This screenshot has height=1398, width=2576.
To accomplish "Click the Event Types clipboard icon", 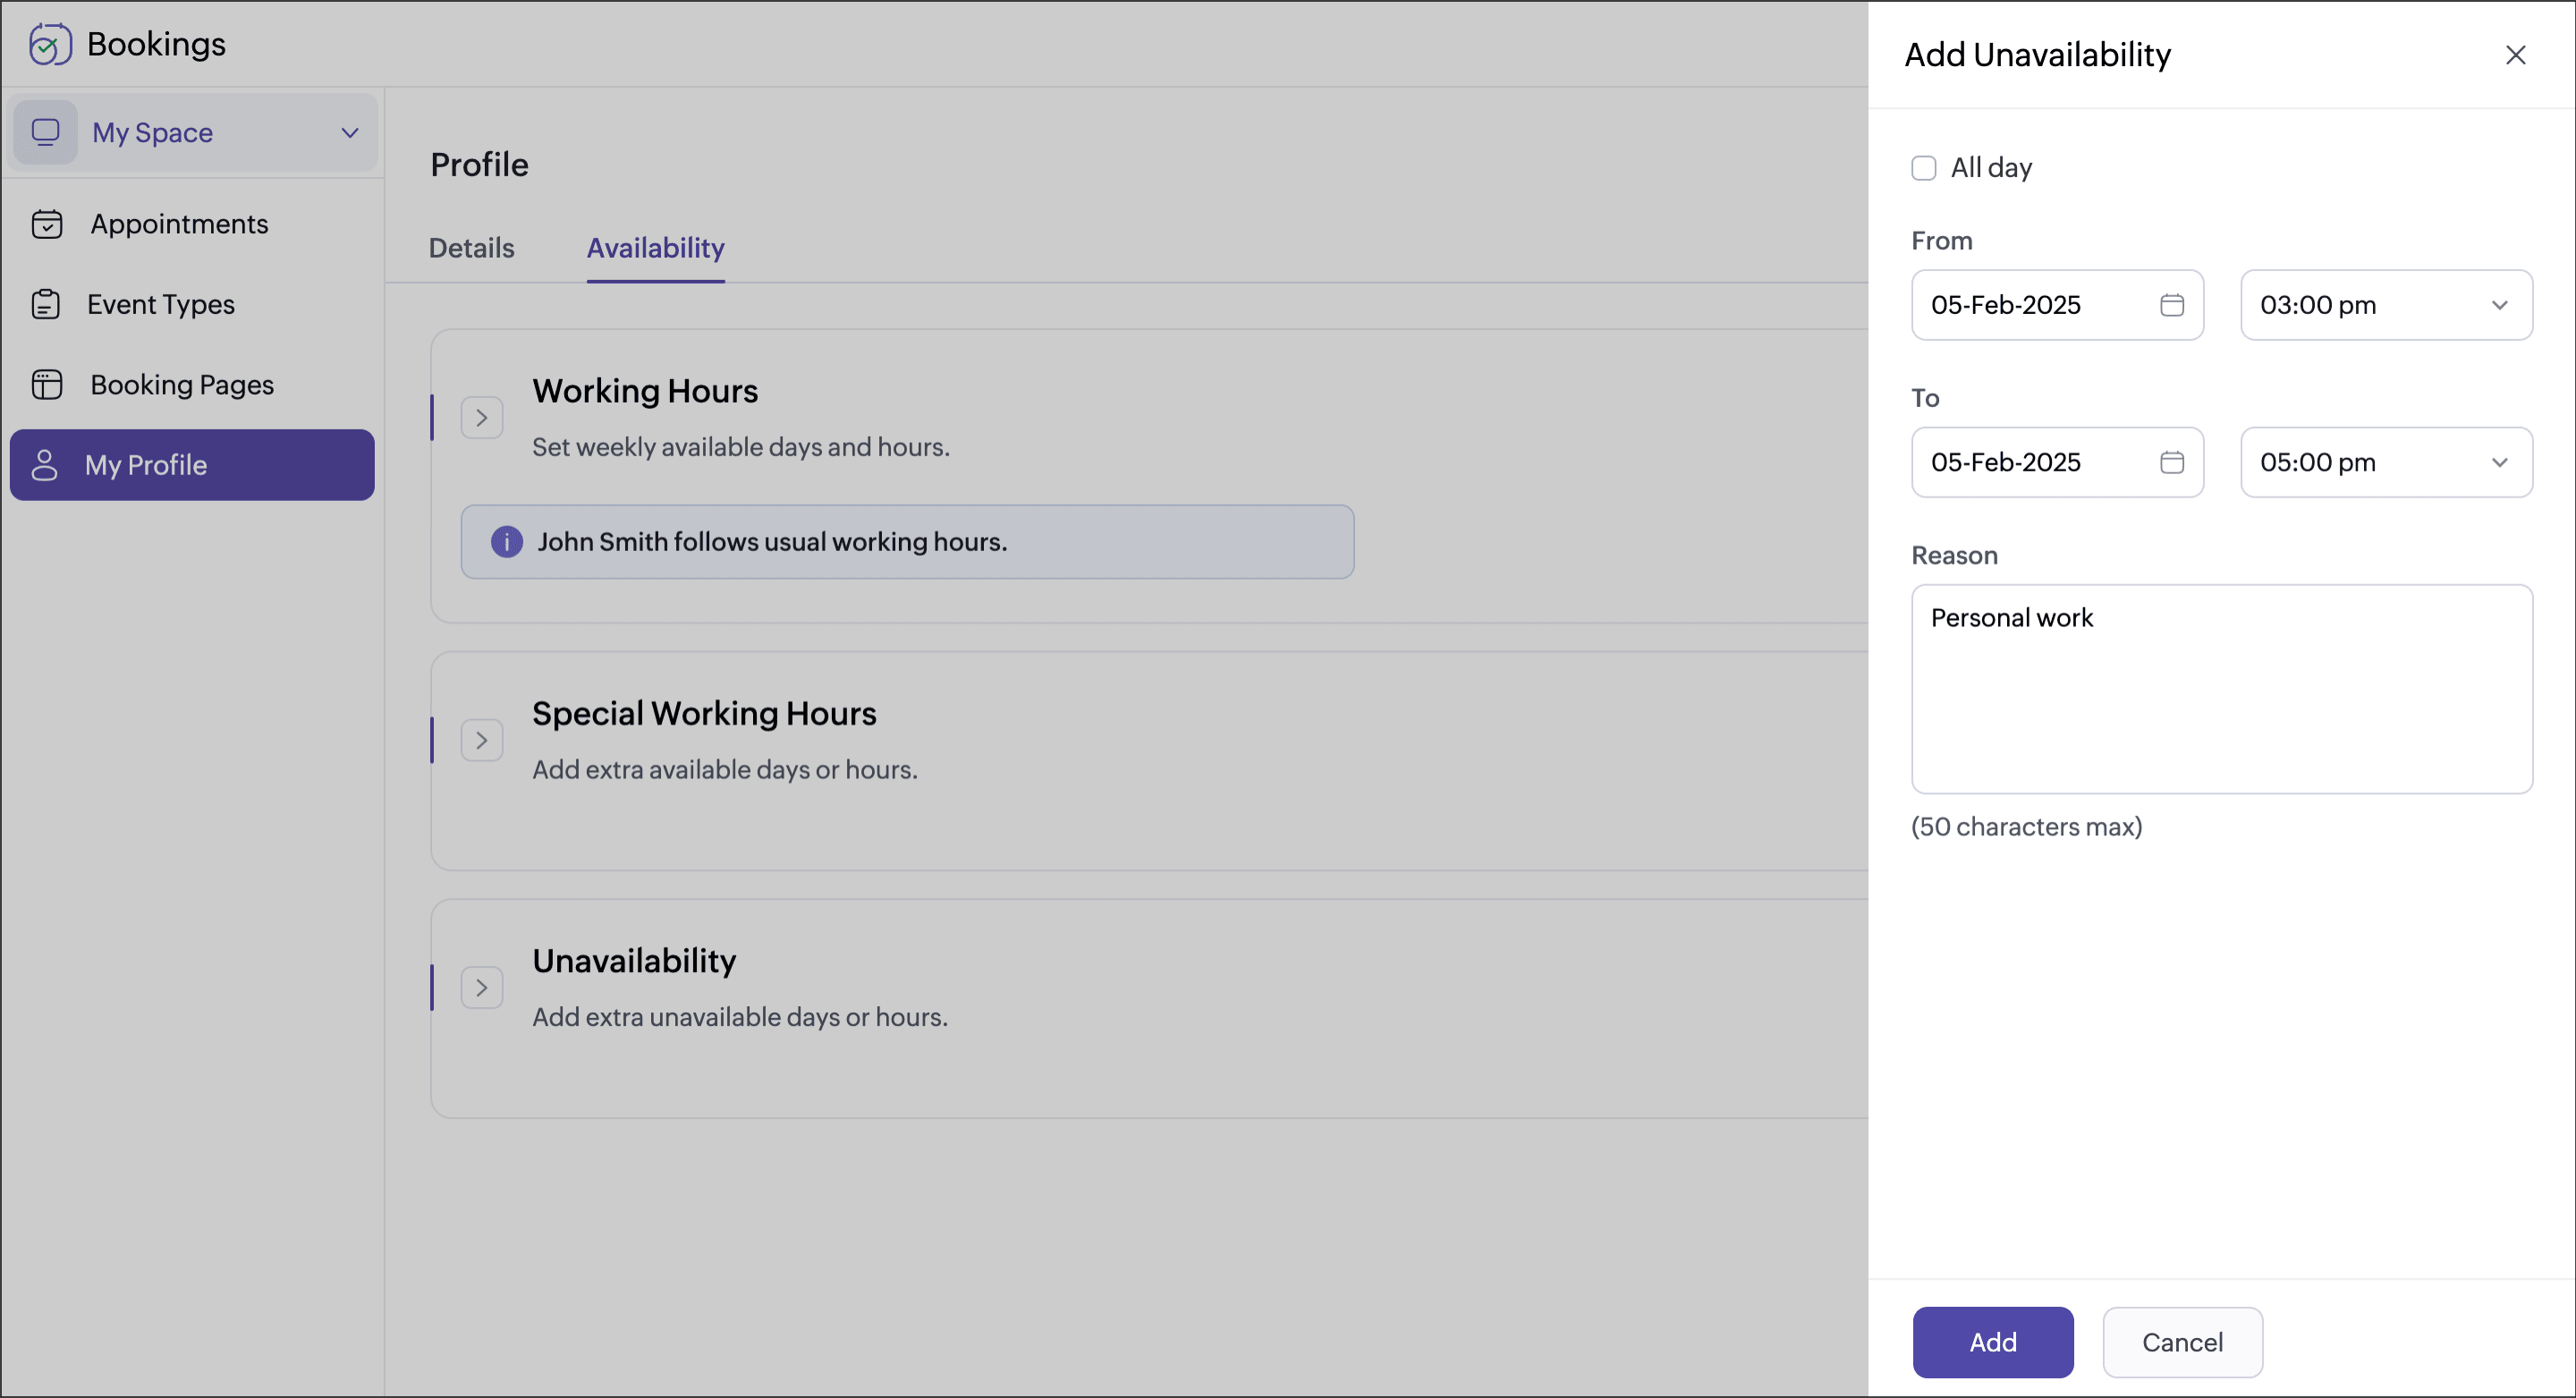I will click(46, 304).
